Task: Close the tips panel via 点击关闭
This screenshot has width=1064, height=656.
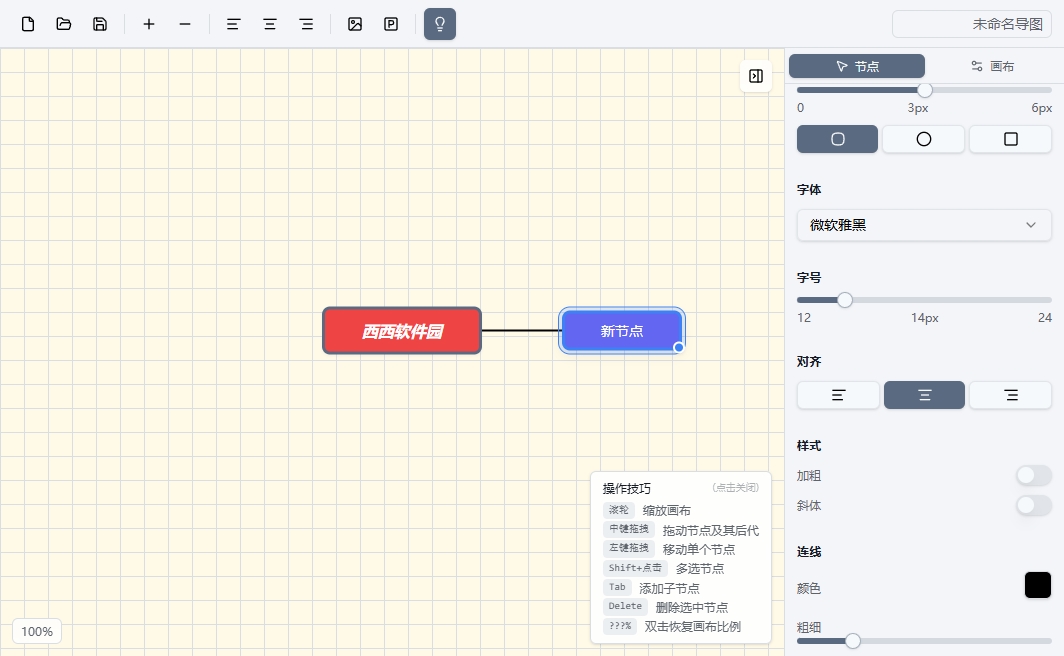Action: 736,488
